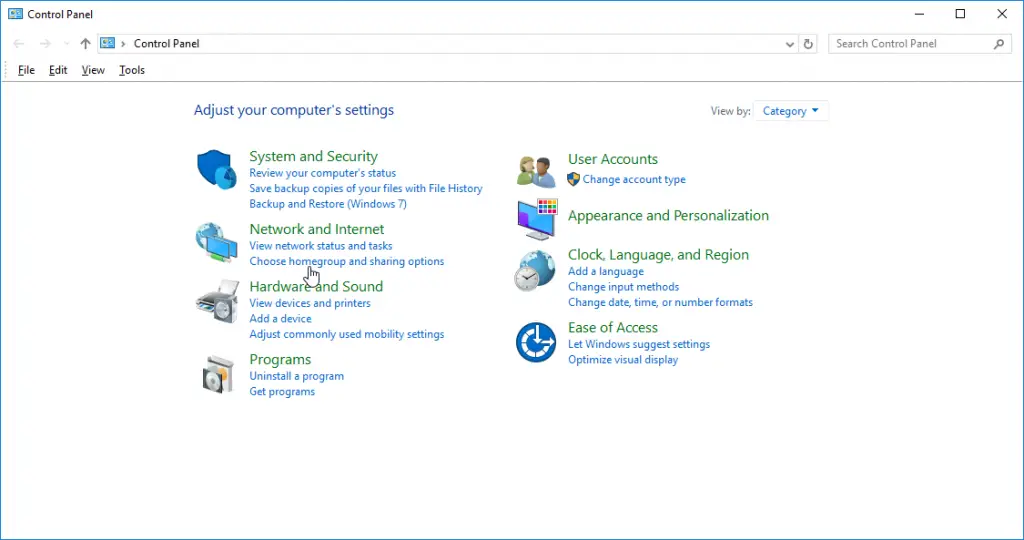
Task: Click the Hardware and Sound printer icon
Action: tap(216, 300)
